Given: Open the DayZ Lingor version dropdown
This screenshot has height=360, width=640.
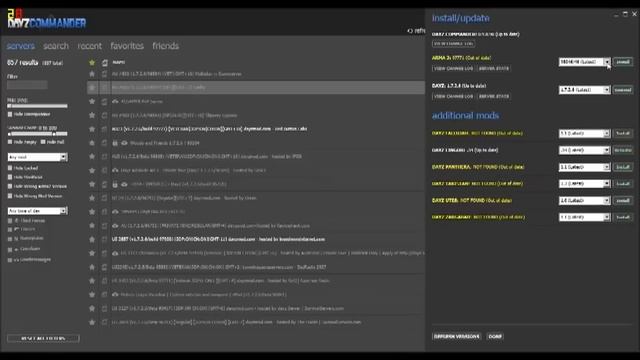Looking at the screenshot, I should 584,150.
